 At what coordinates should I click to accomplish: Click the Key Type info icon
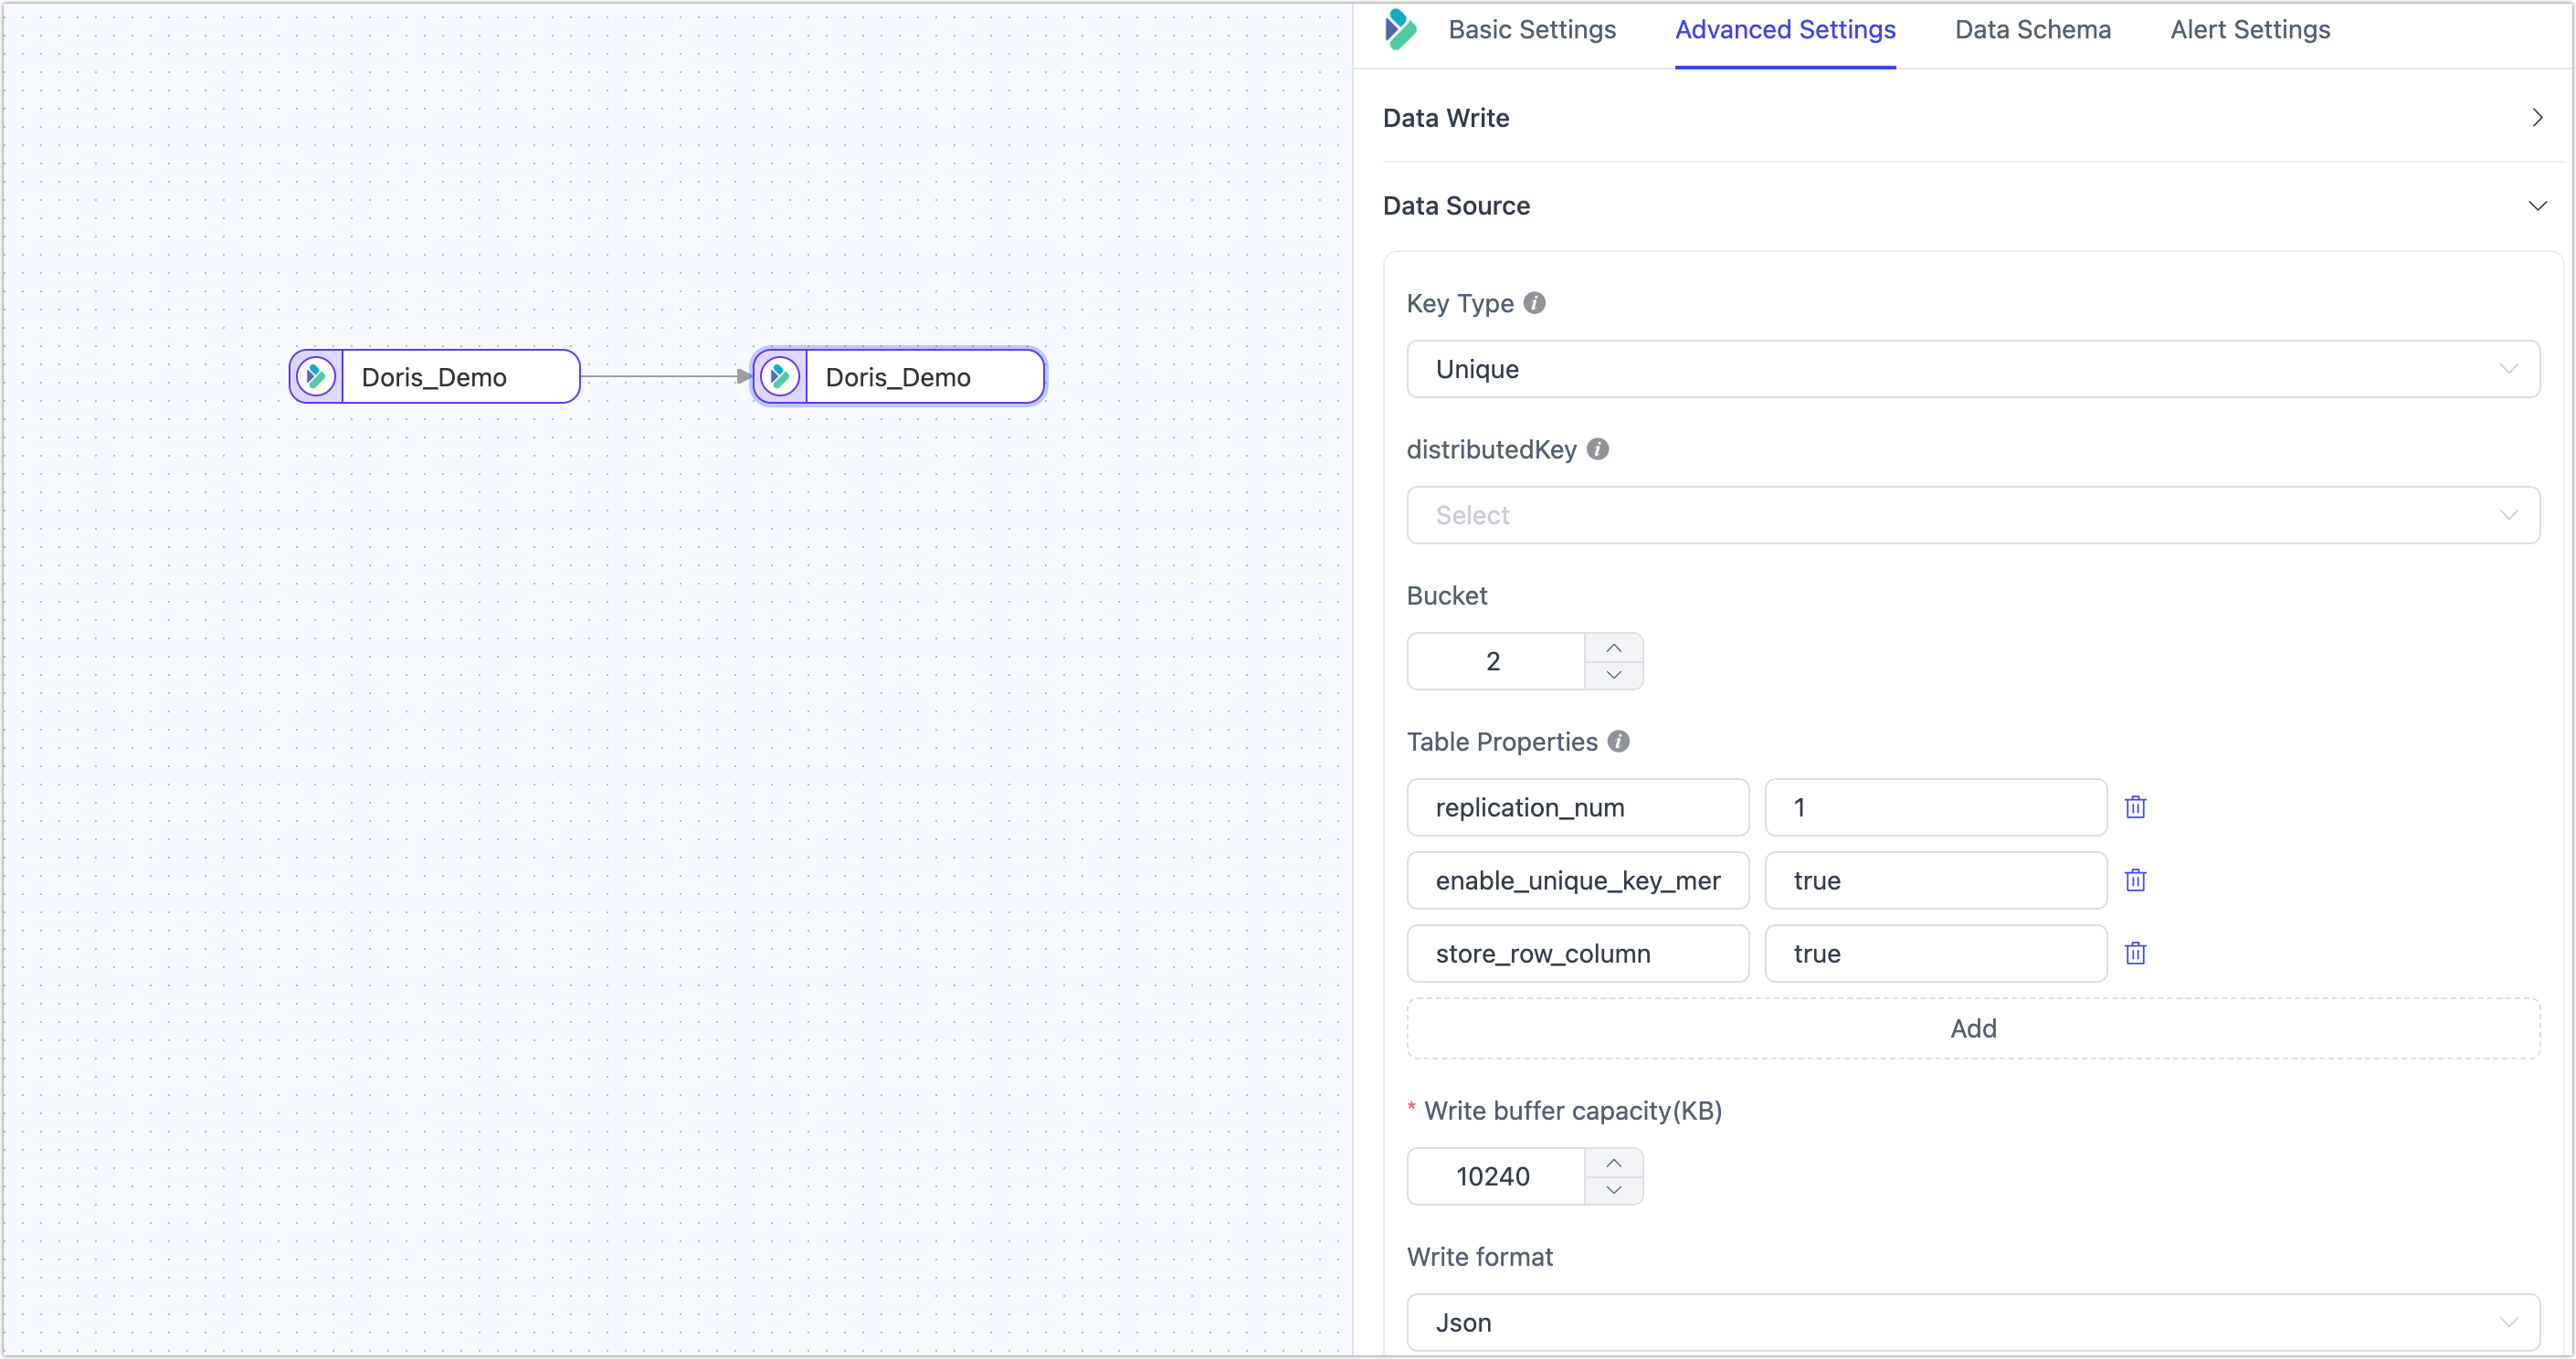click(x=1534, y=303)
